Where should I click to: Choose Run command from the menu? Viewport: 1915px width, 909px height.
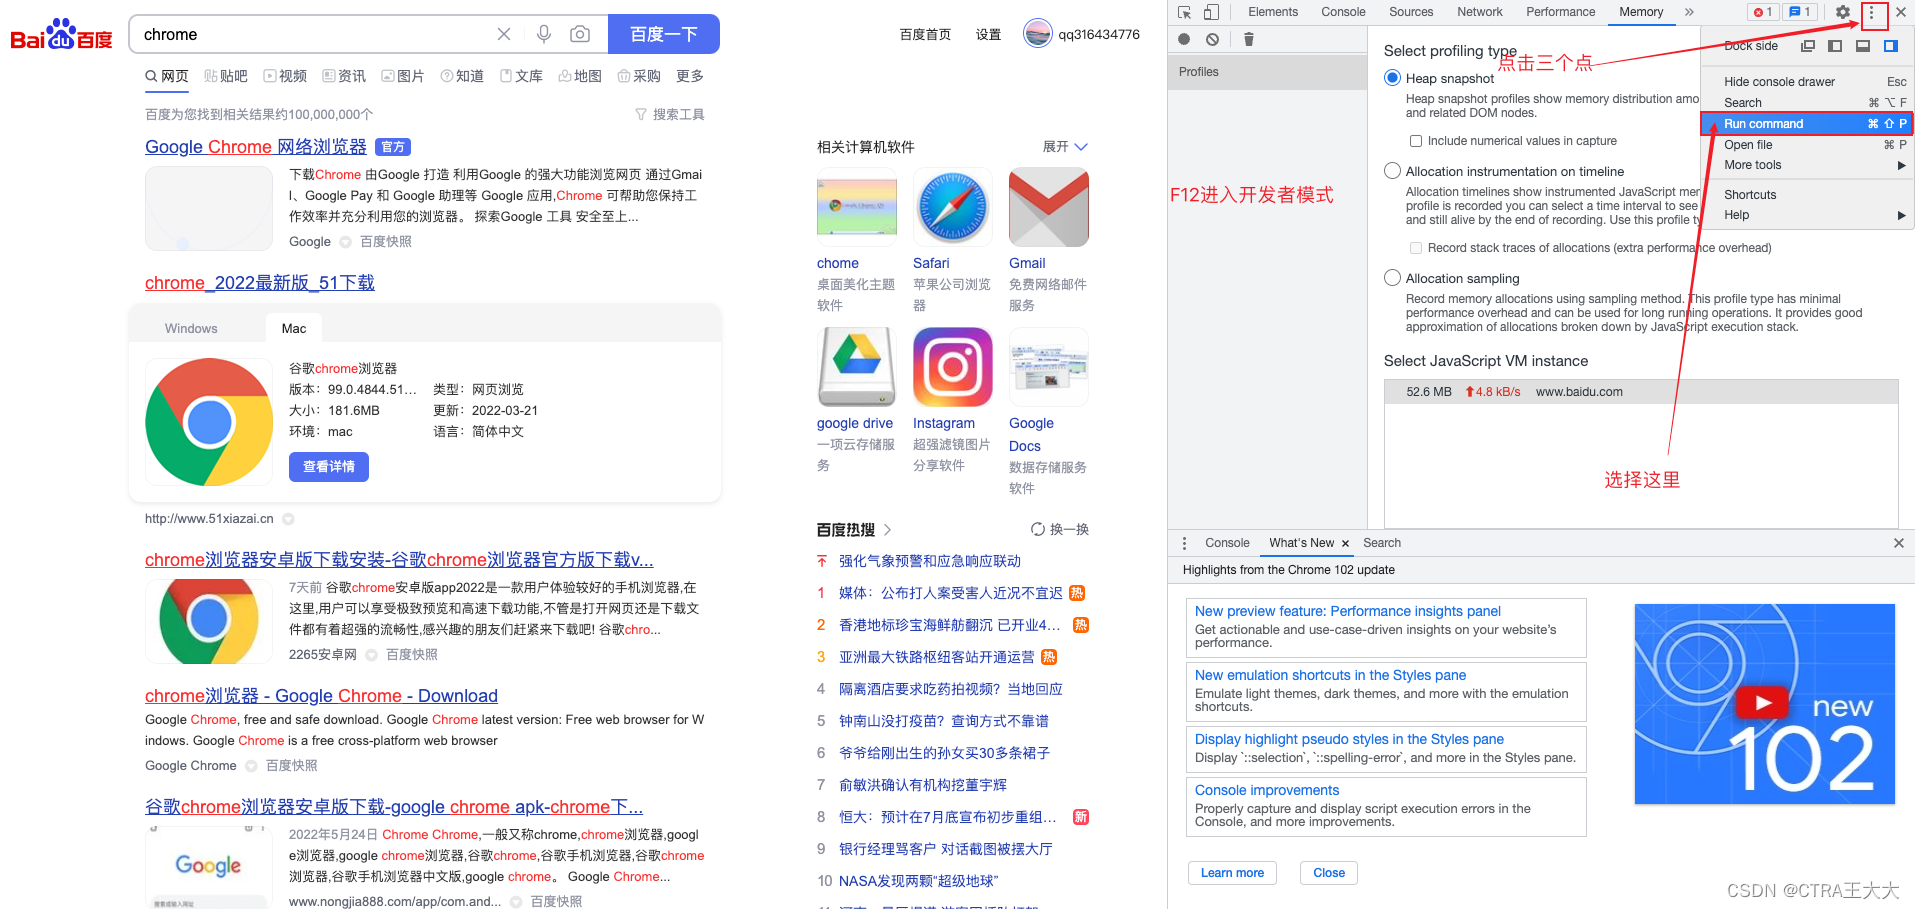pos(1807,124)
